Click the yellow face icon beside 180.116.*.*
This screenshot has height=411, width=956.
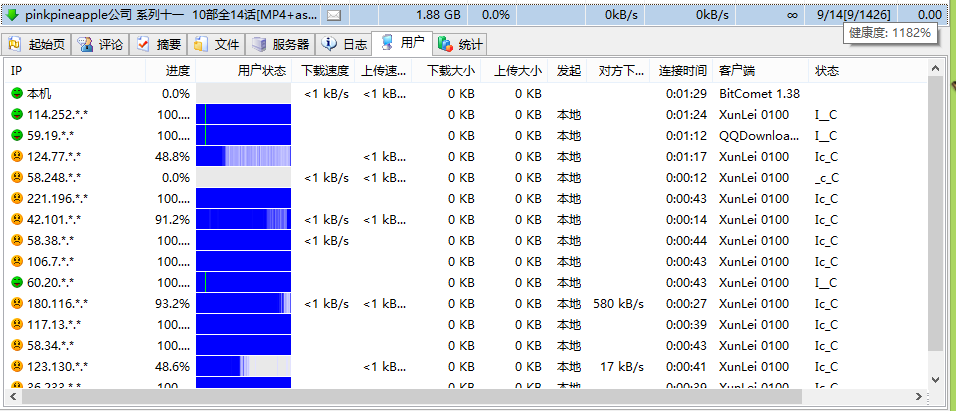coord(17,303)
